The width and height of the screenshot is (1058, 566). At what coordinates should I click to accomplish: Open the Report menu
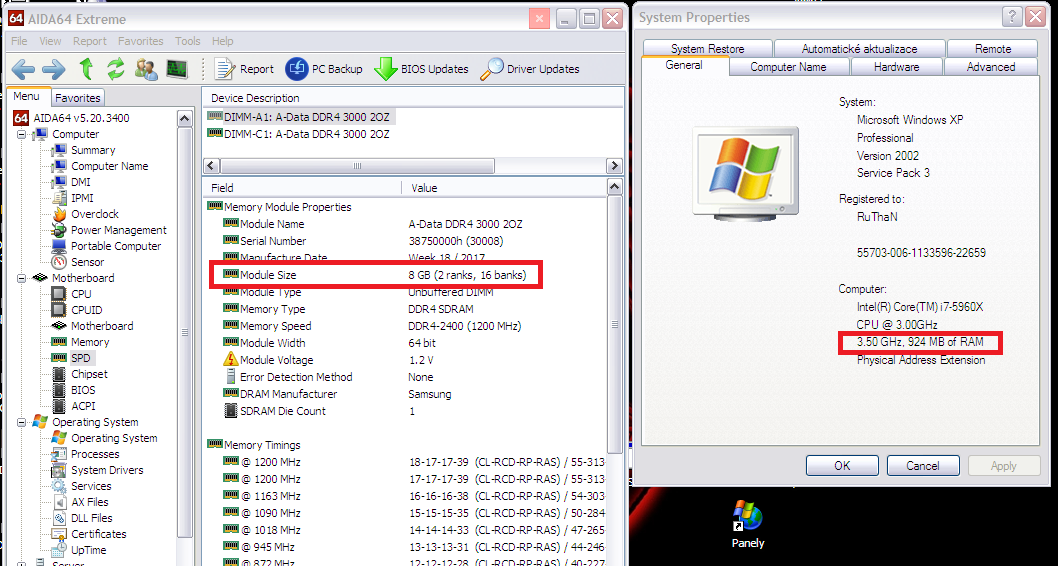90,41
